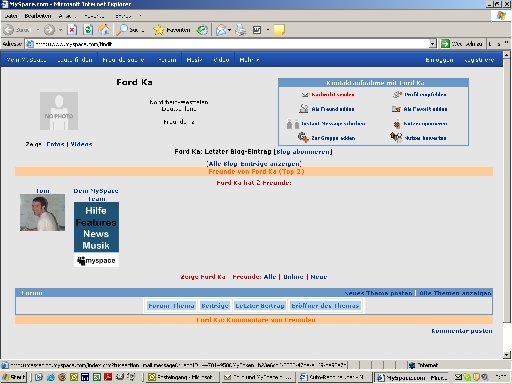Viewport: 512px width, 384px height.
Task: Click the Internet Explorer quick launch icon
Action: [51, 377]
